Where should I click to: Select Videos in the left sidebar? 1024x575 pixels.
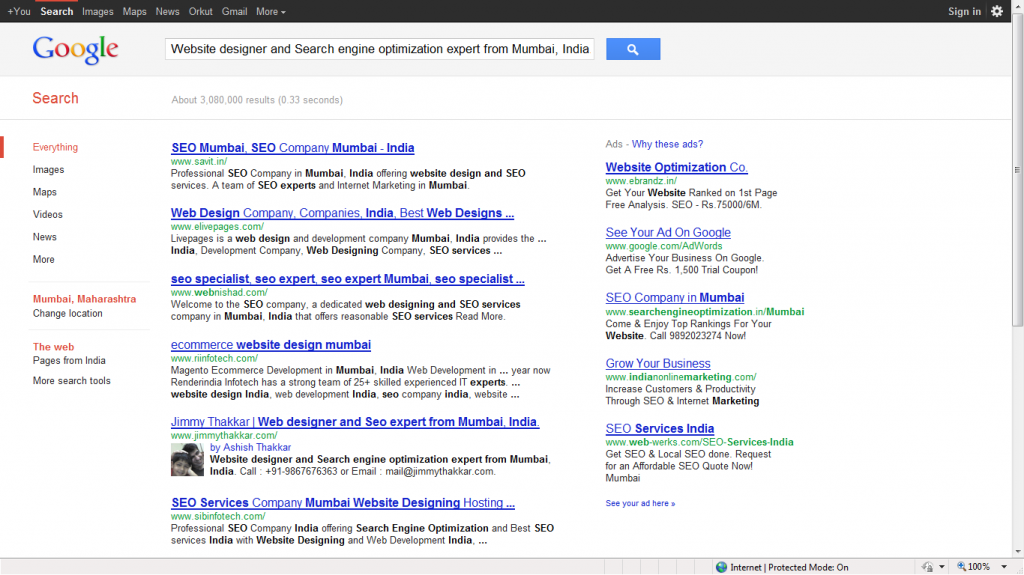coord(48,214)
